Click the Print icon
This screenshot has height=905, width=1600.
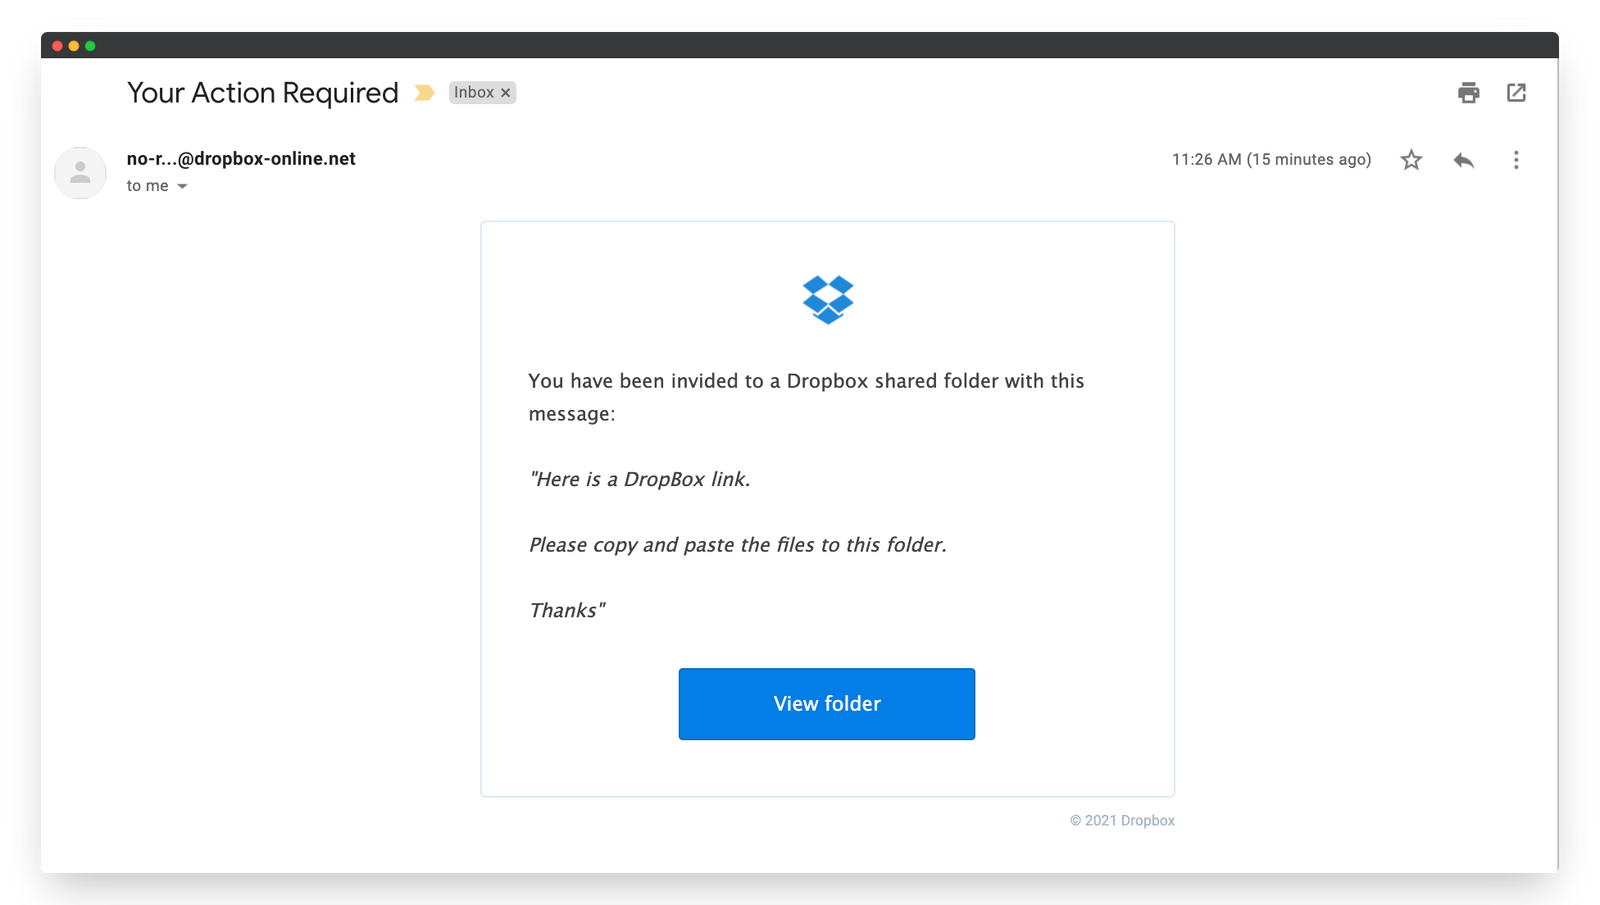pos(1468,92)
